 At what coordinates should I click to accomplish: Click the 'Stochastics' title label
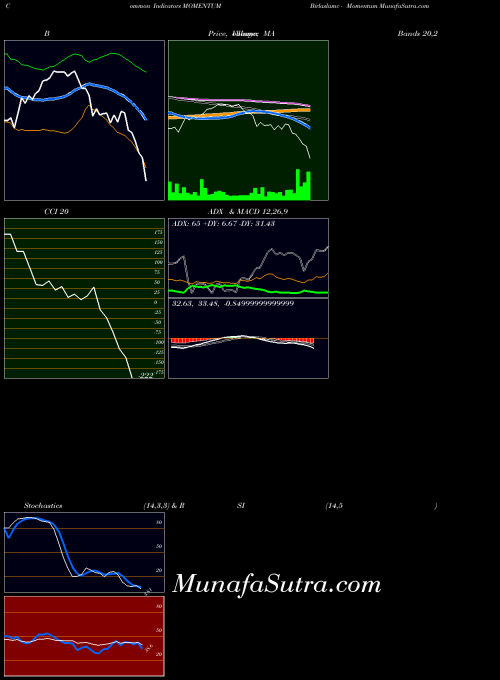43,506
